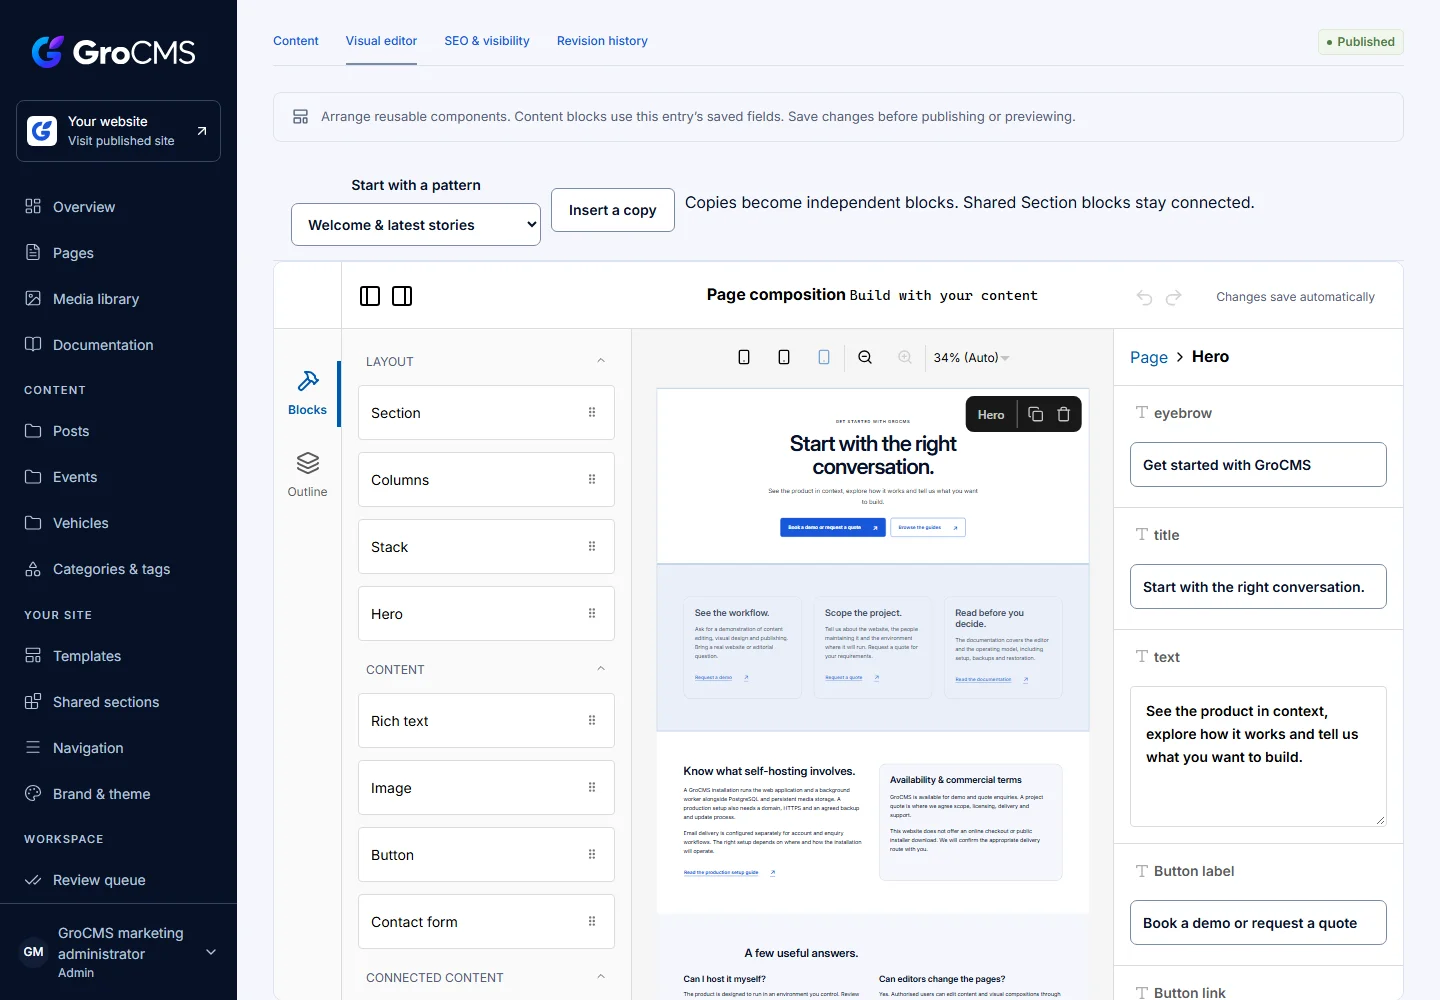
Task: Click the title input field
Action: (x=1258, y=587)
